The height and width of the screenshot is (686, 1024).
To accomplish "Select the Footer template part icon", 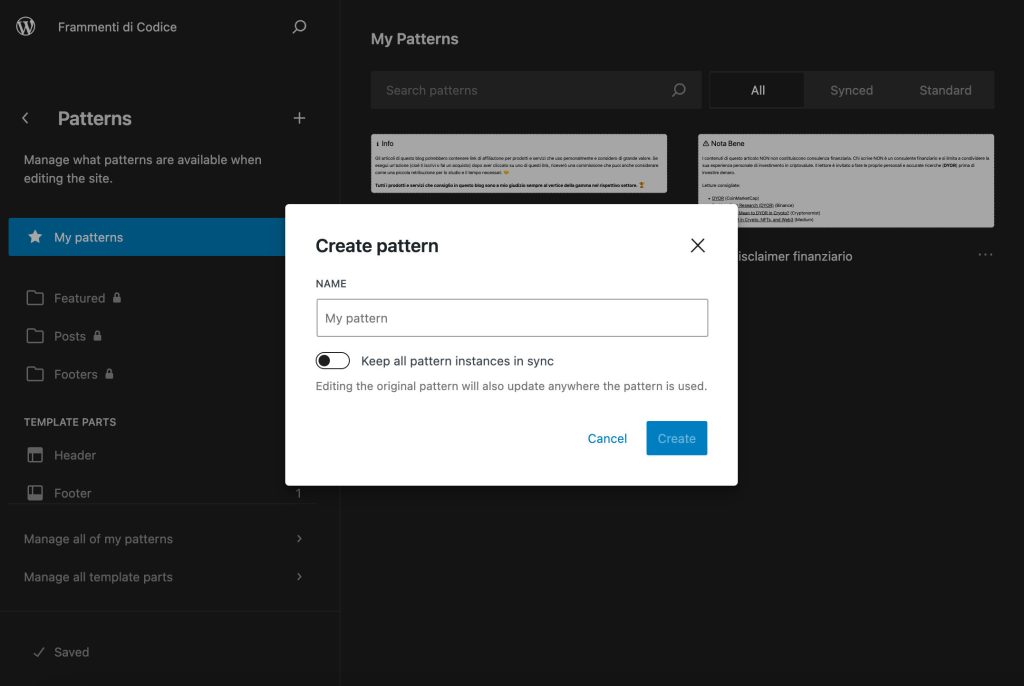I will coord(37,493).
